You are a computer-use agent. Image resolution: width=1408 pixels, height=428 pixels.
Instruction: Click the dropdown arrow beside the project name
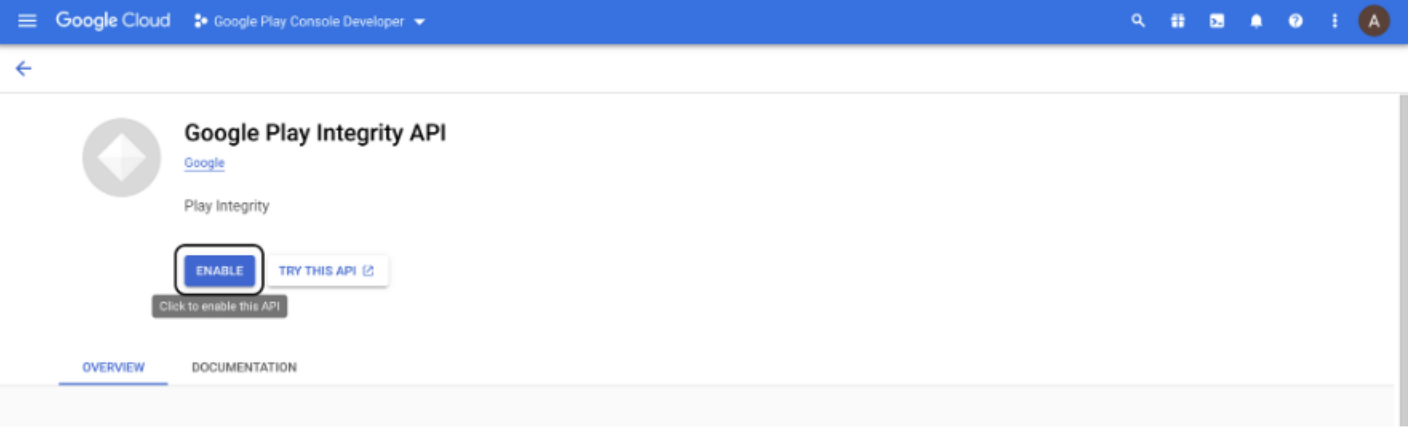419,21
